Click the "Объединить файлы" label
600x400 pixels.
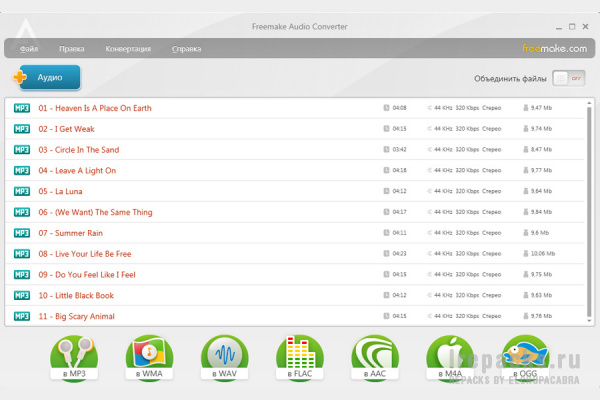[x=510, y=79]
